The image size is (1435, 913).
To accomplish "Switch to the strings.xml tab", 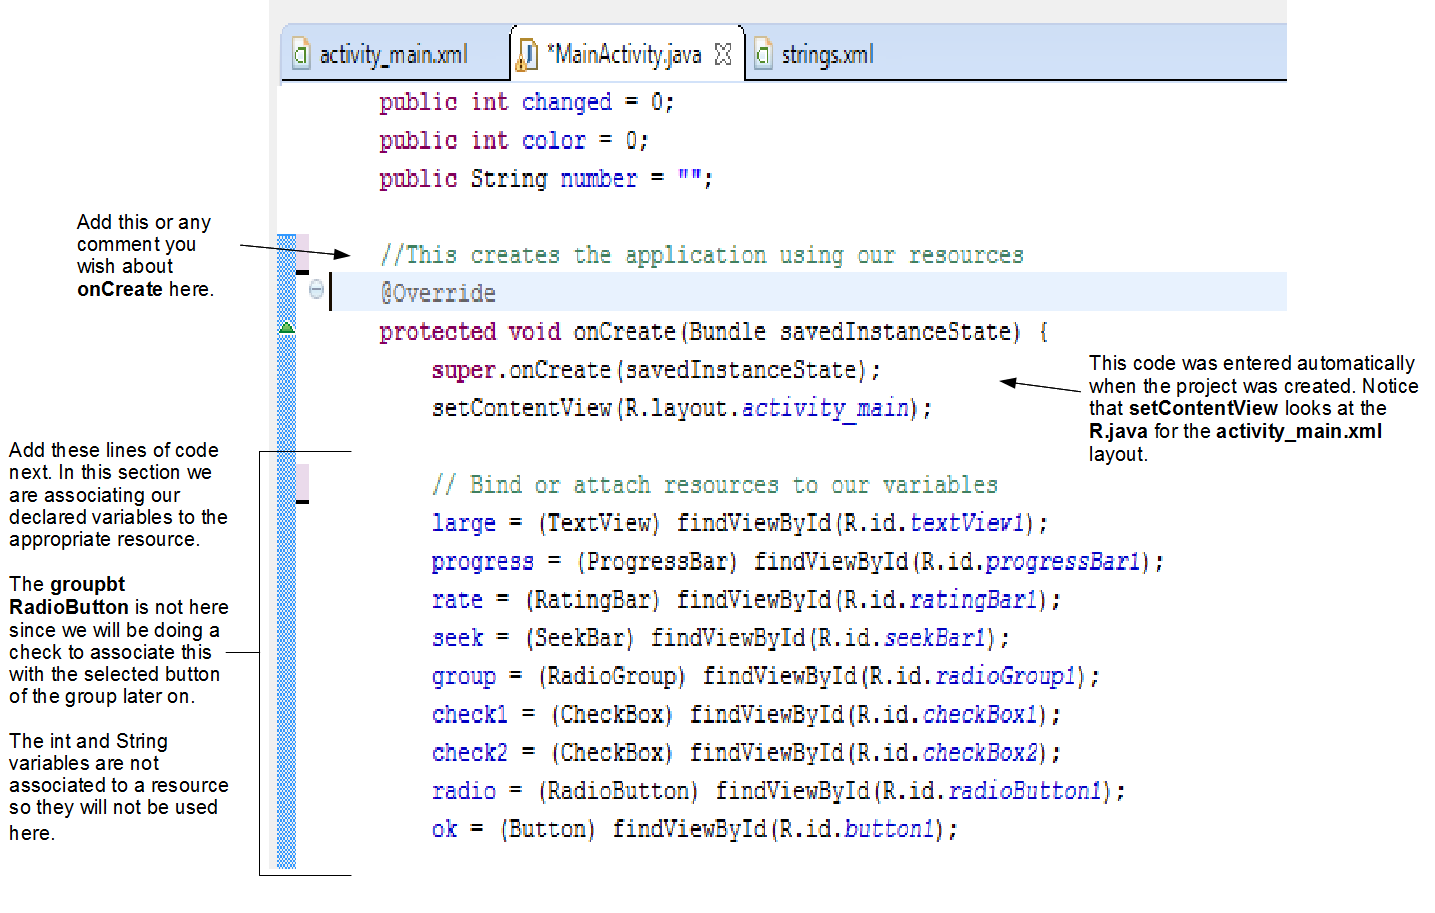I will (x=827, y=54).
